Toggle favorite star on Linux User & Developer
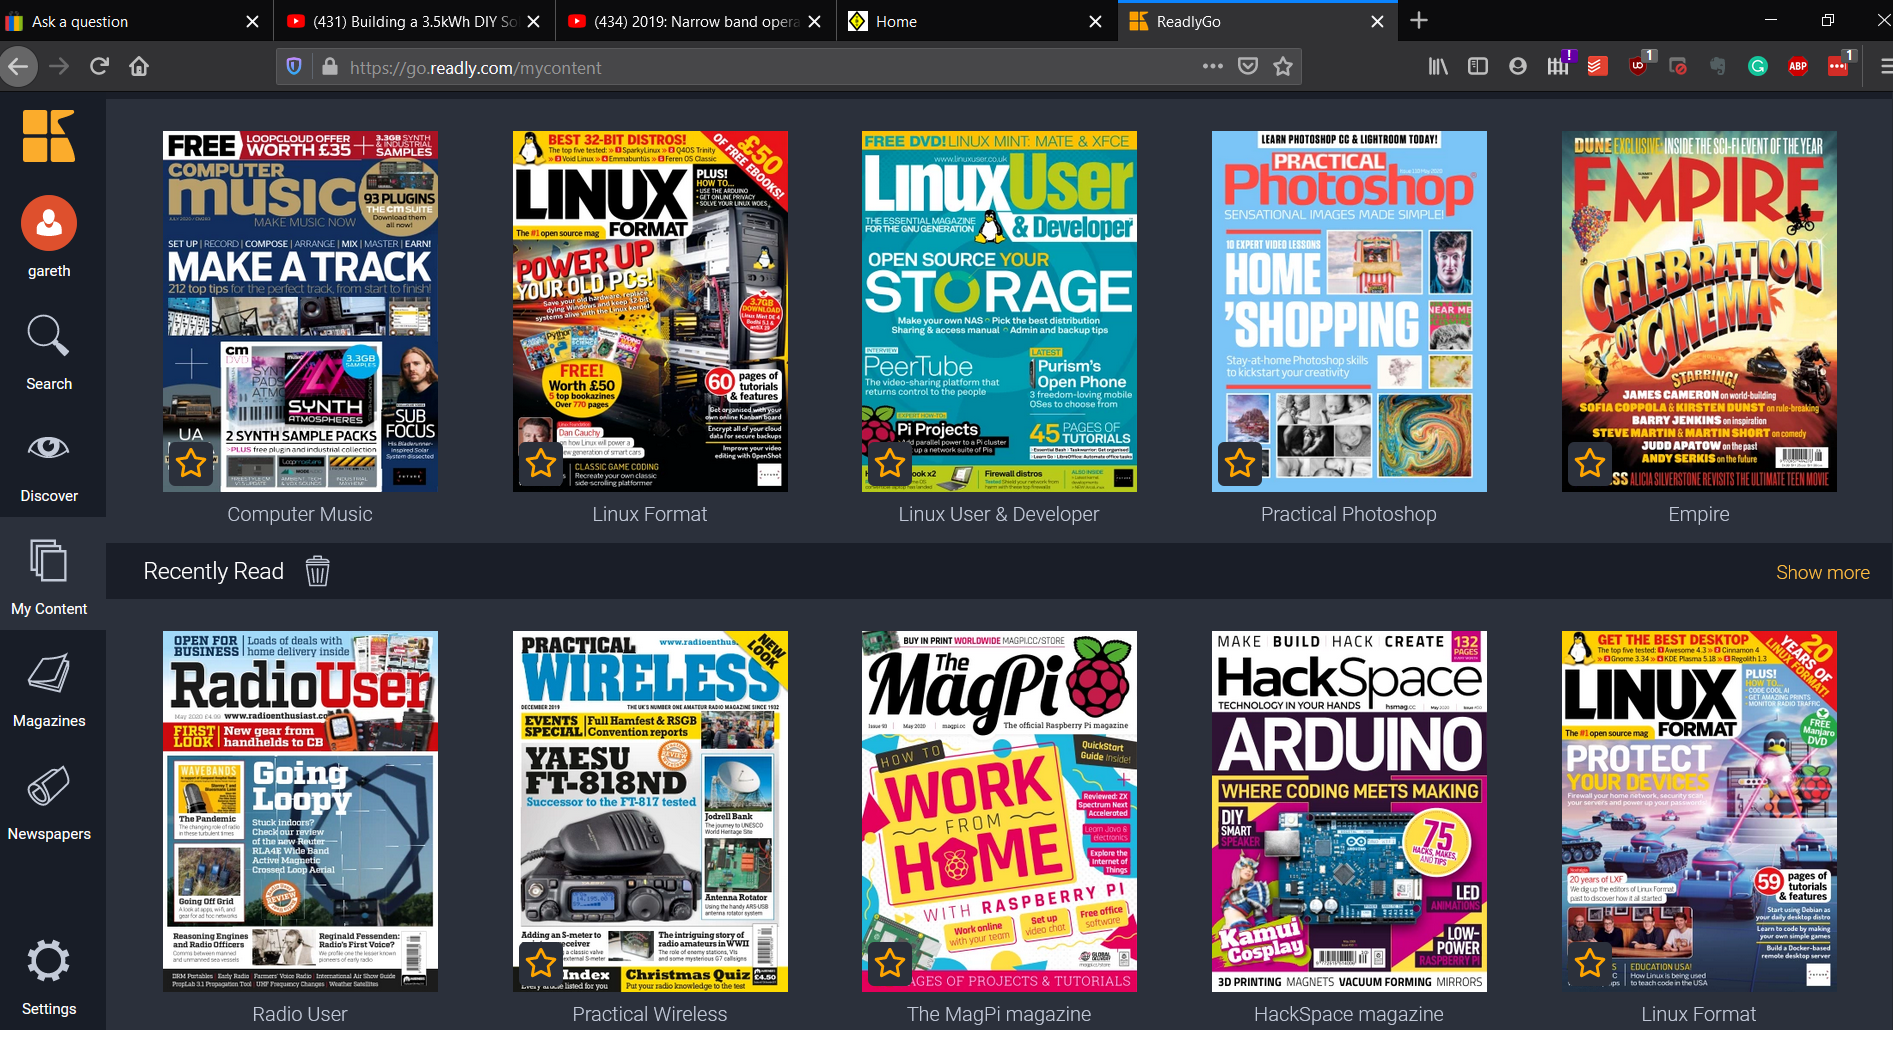Image resolution: width=1893 pixels, height=1038 pixels. 890,463
